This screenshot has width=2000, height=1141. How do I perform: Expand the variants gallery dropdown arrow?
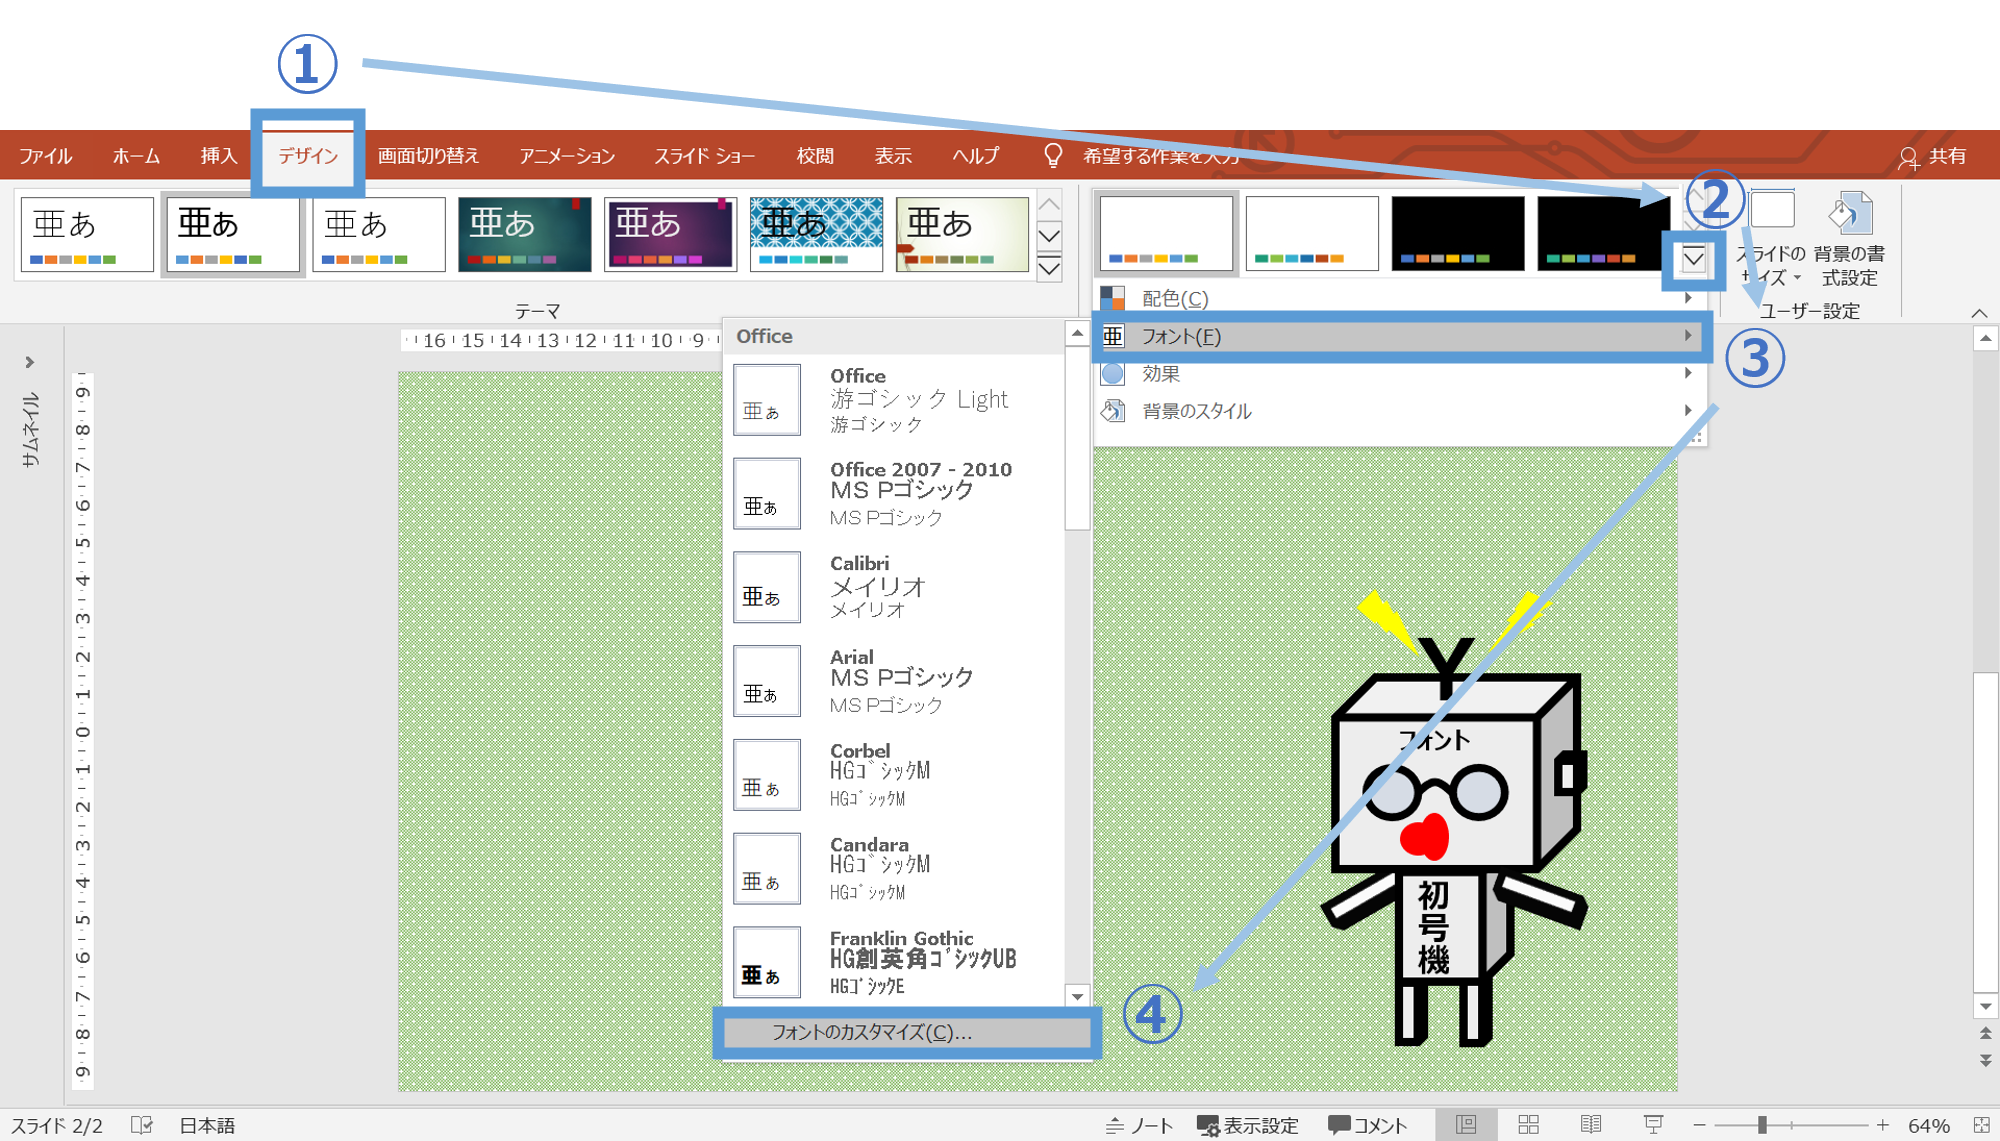(x=1693, y=260)
